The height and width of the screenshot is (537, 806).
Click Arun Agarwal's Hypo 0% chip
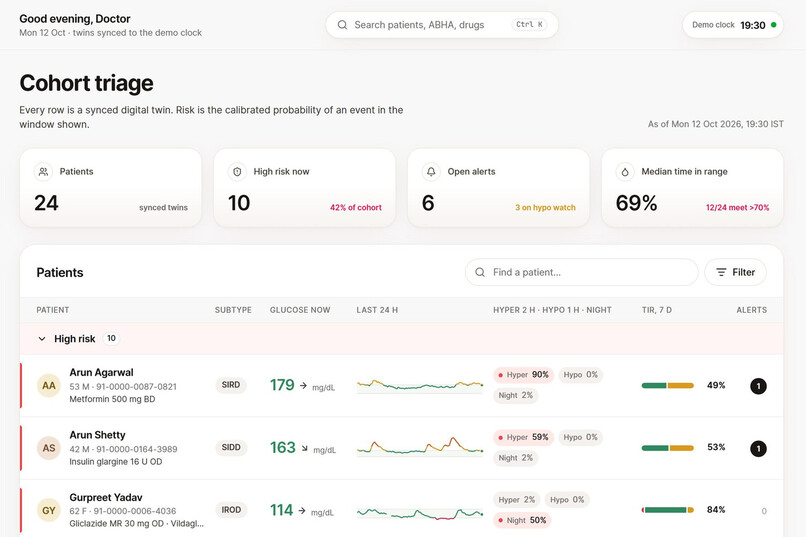(x=580, y=375)
